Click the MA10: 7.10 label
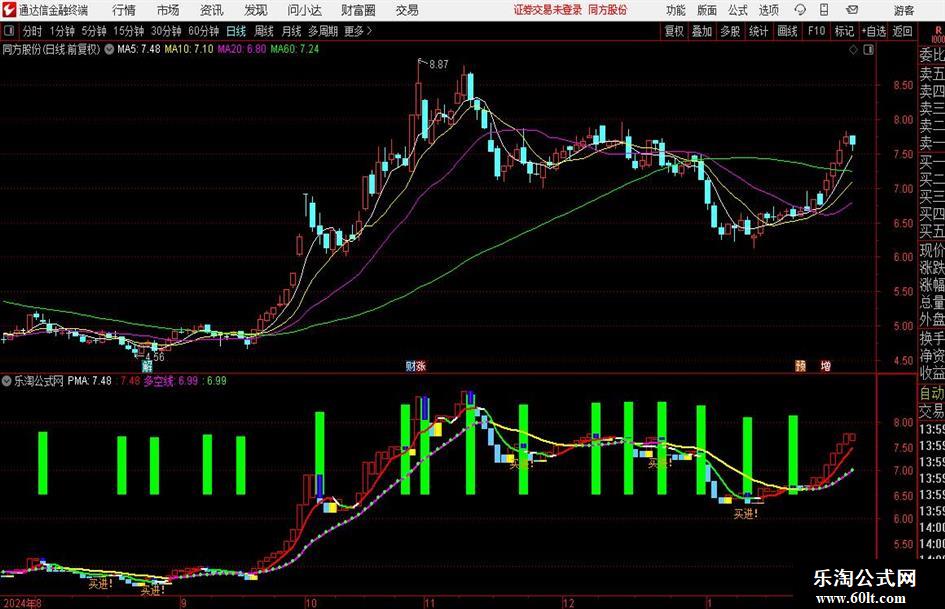945x609 pixels. pyautogui.click(x=189, y=49)
